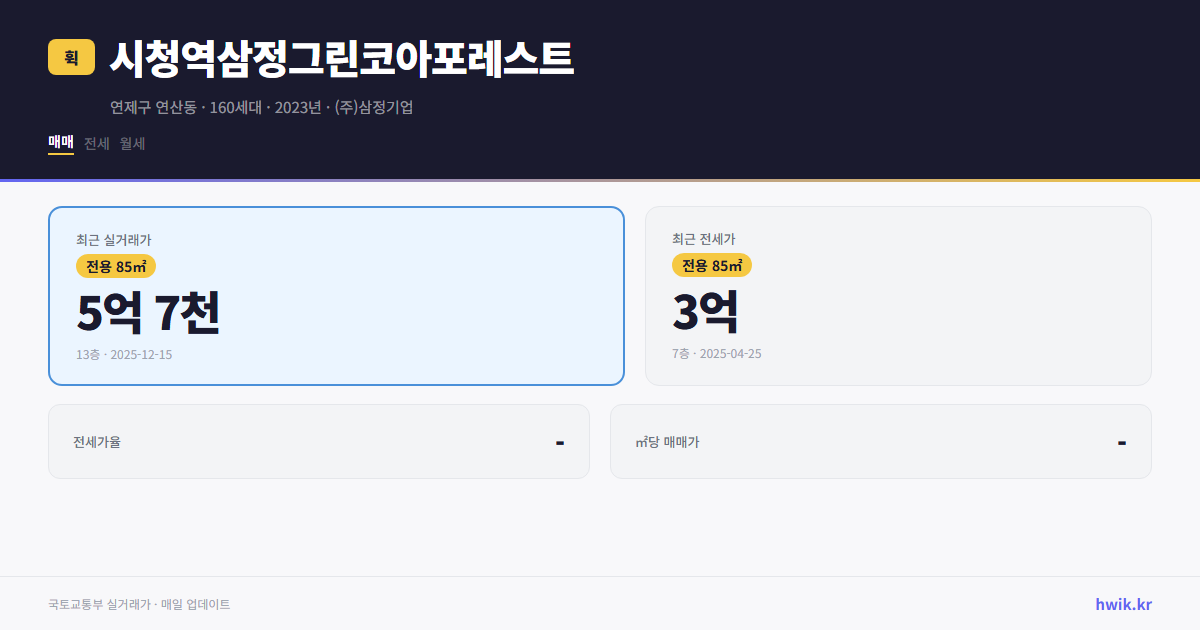Select the highlighted 최근 실거래가 card
This screenshot has width=1200, height=630.
pos(336,295)
